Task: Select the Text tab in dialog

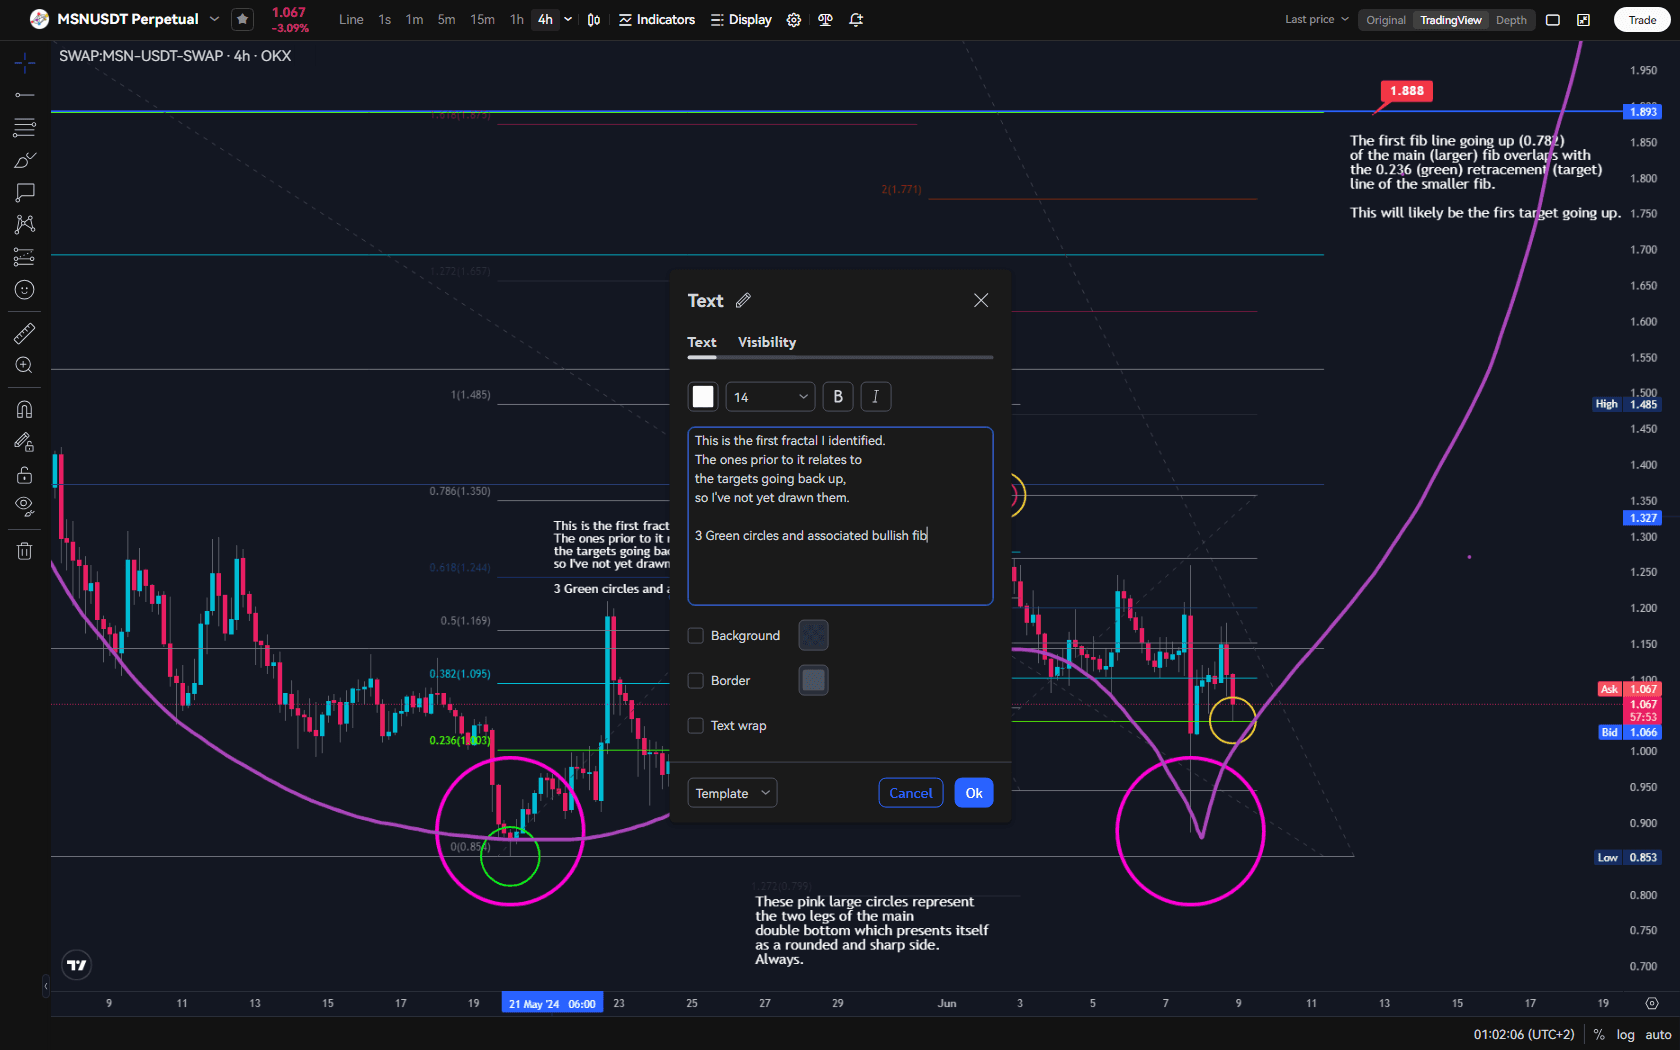Action: pyautogui.click(x=702, y=342)
